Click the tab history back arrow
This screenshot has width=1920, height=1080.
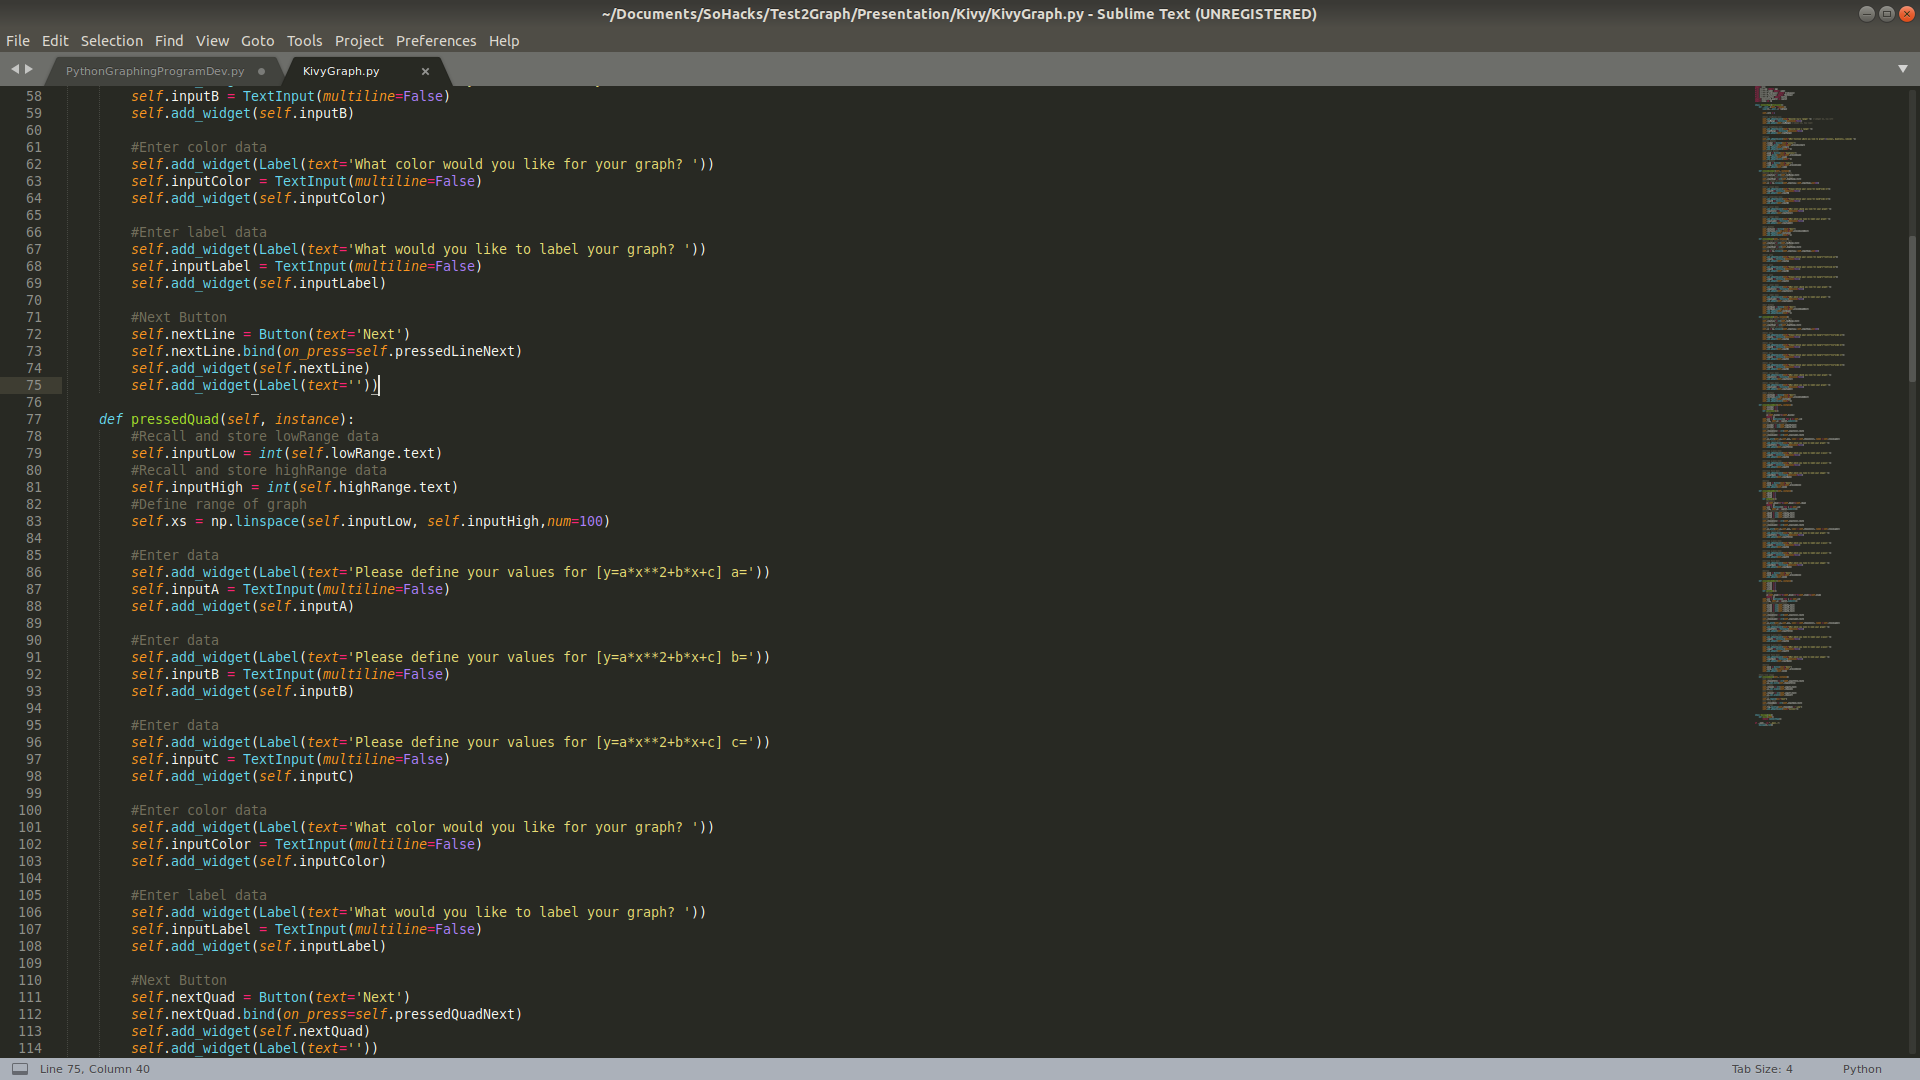pyautogui.click(x=14, y=69)
